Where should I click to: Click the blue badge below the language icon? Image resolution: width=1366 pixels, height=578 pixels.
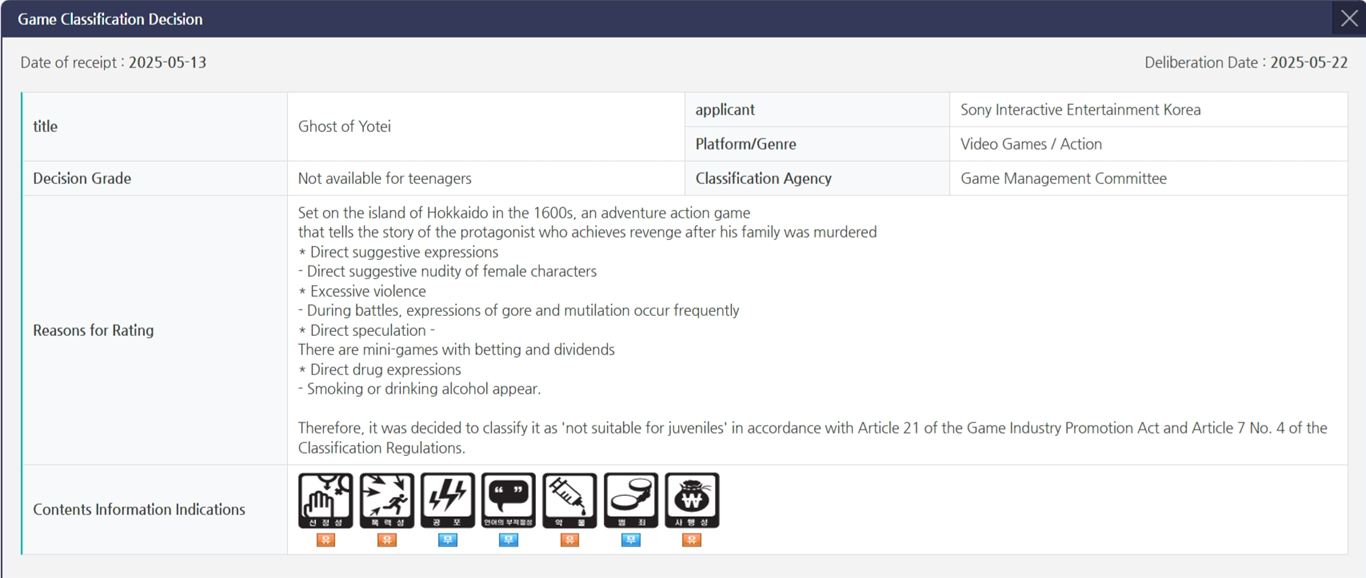pyautogui.click(x=509, y=540)
